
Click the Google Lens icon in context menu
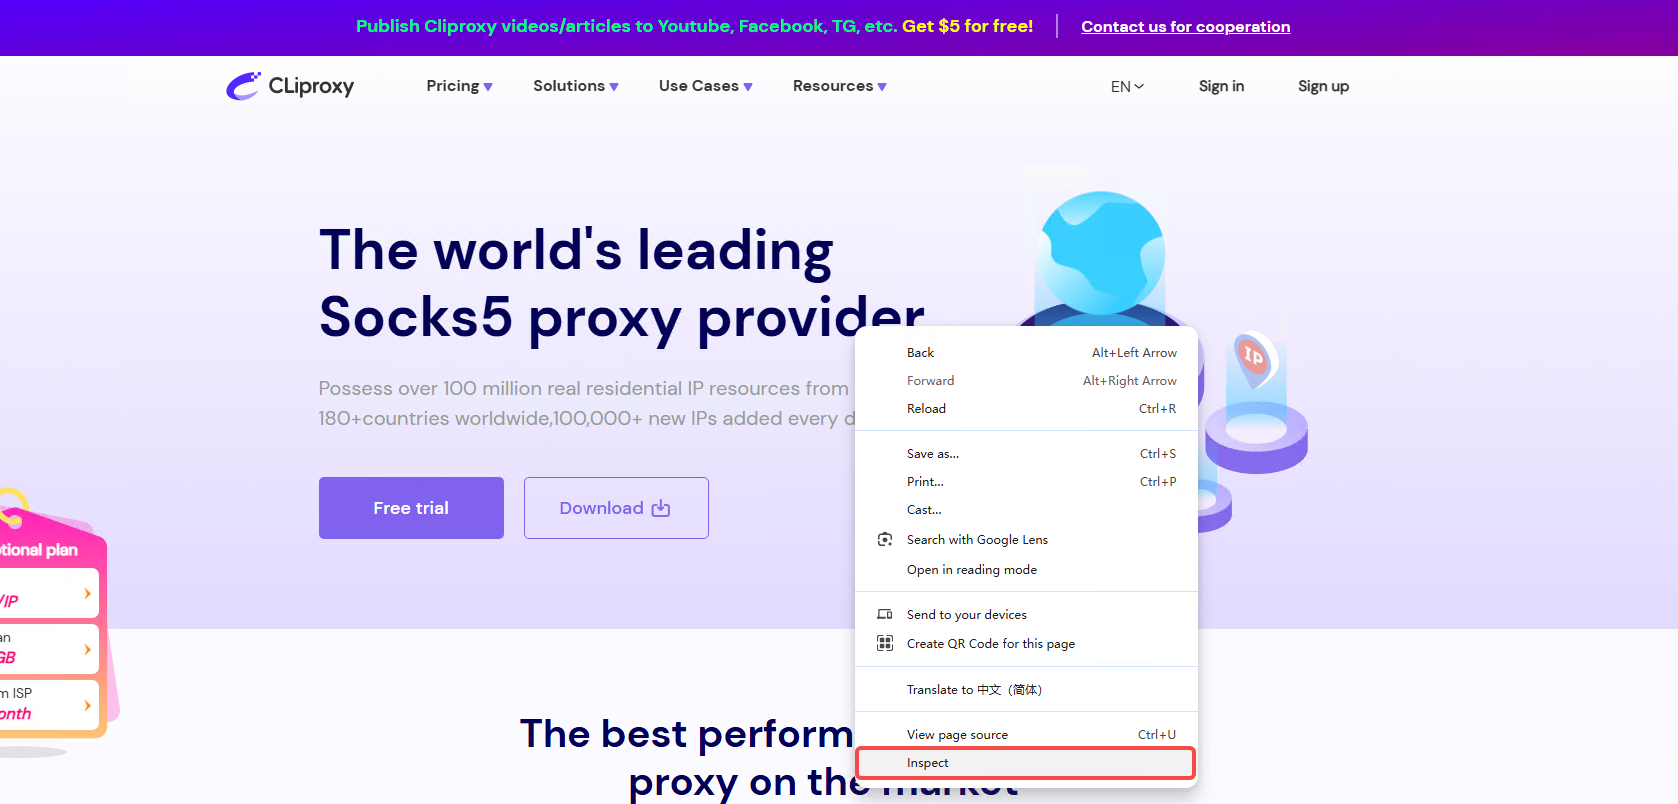click(x=885, y=540)
